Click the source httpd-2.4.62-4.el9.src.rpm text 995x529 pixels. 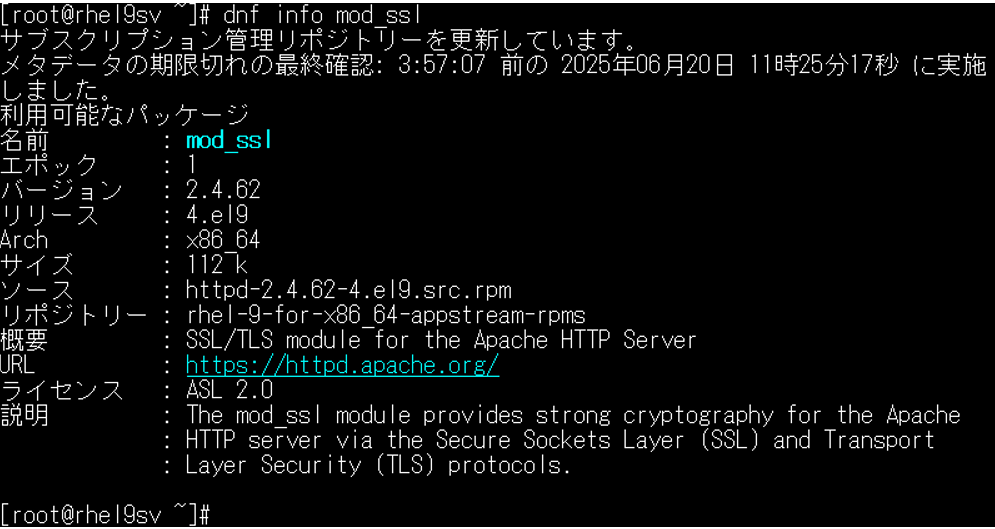348,291
